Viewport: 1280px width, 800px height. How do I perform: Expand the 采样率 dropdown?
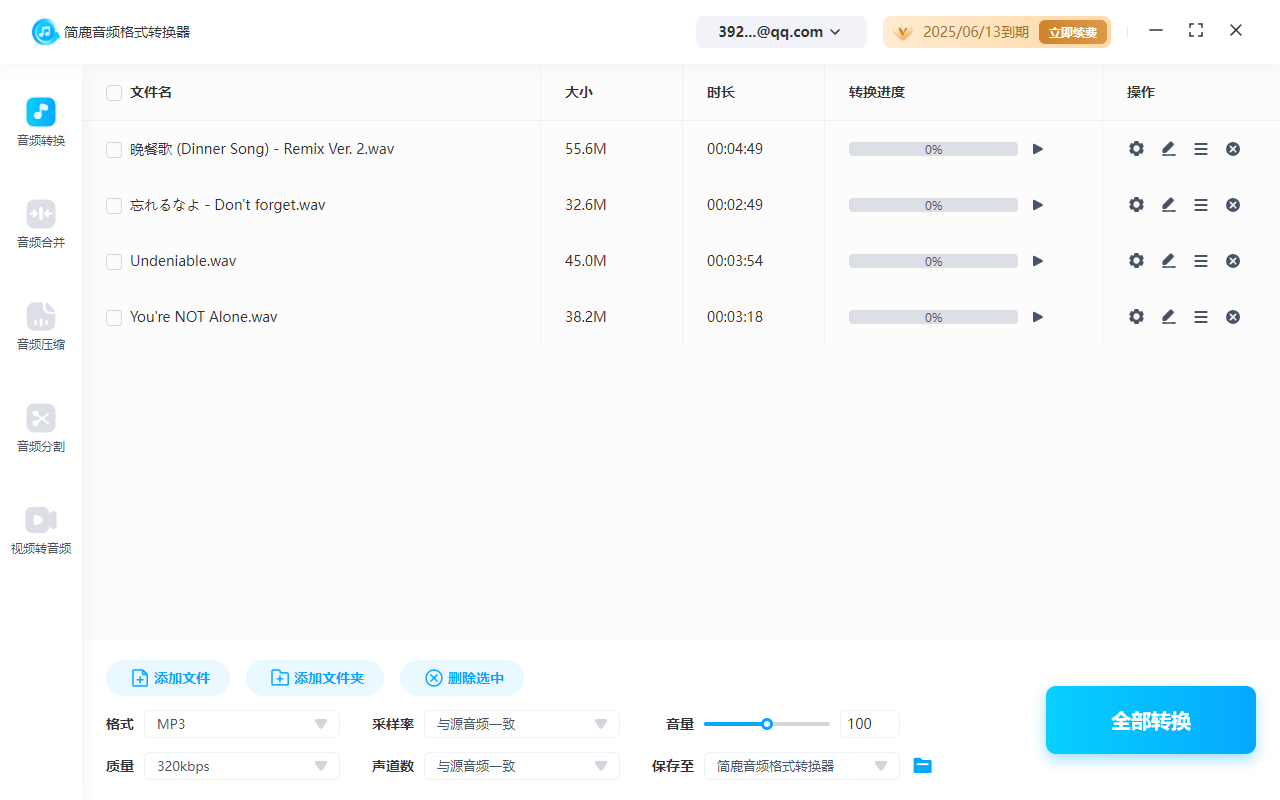522,724
